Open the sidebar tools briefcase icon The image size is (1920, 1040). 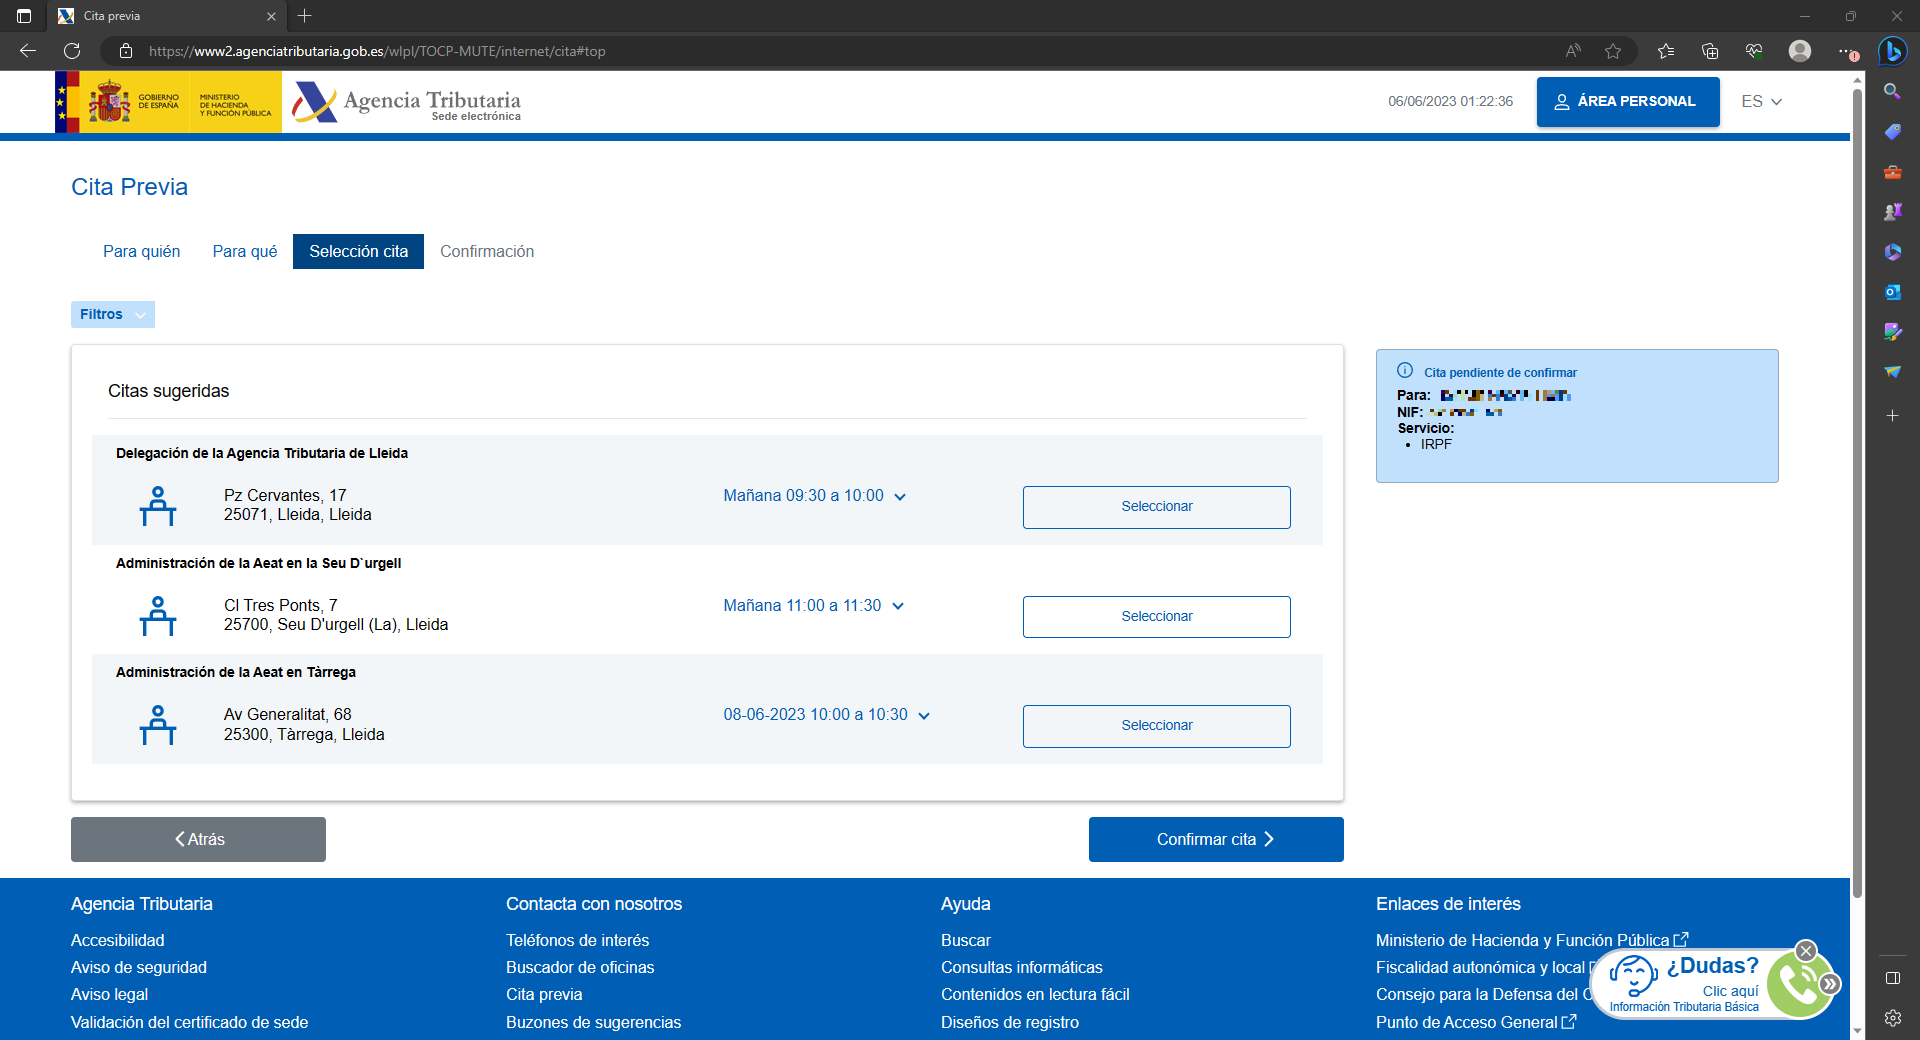point(1892,172)
